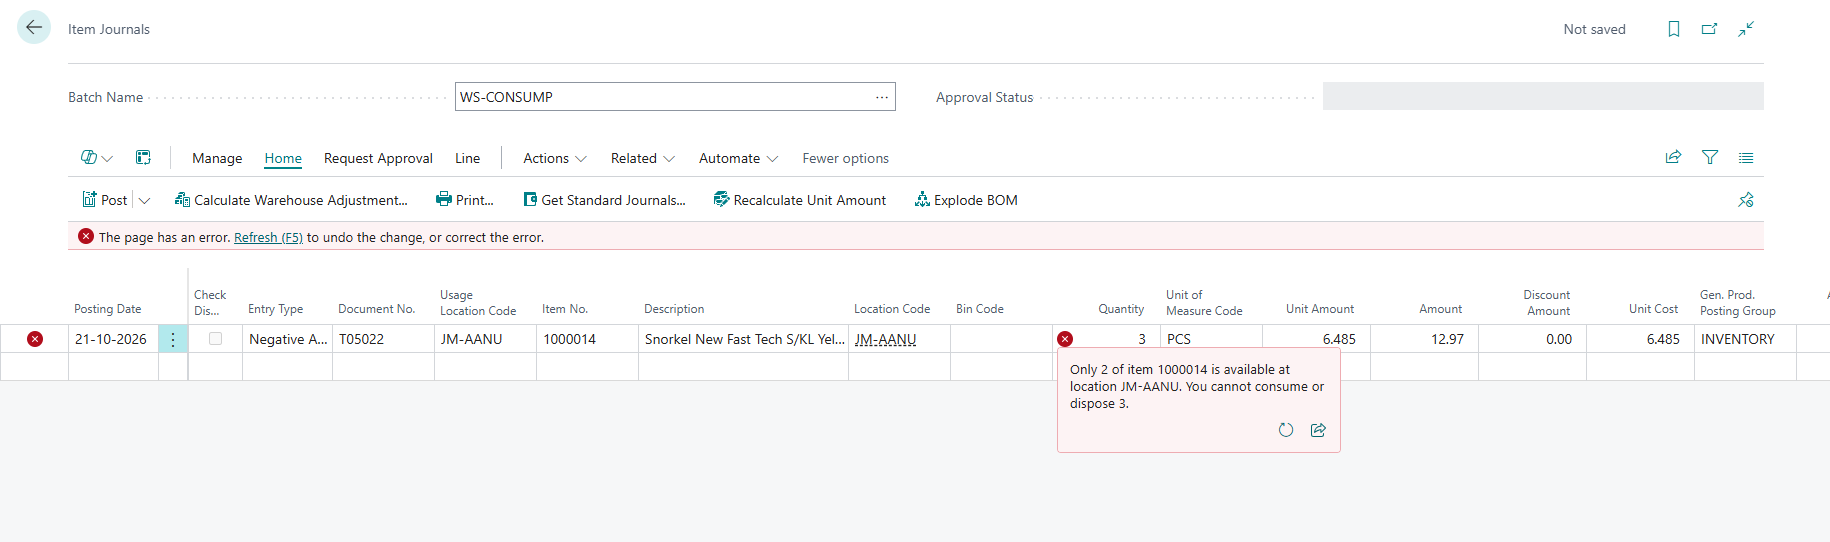Select the Posting Date cell 21-10-2026

click(113, 339)
